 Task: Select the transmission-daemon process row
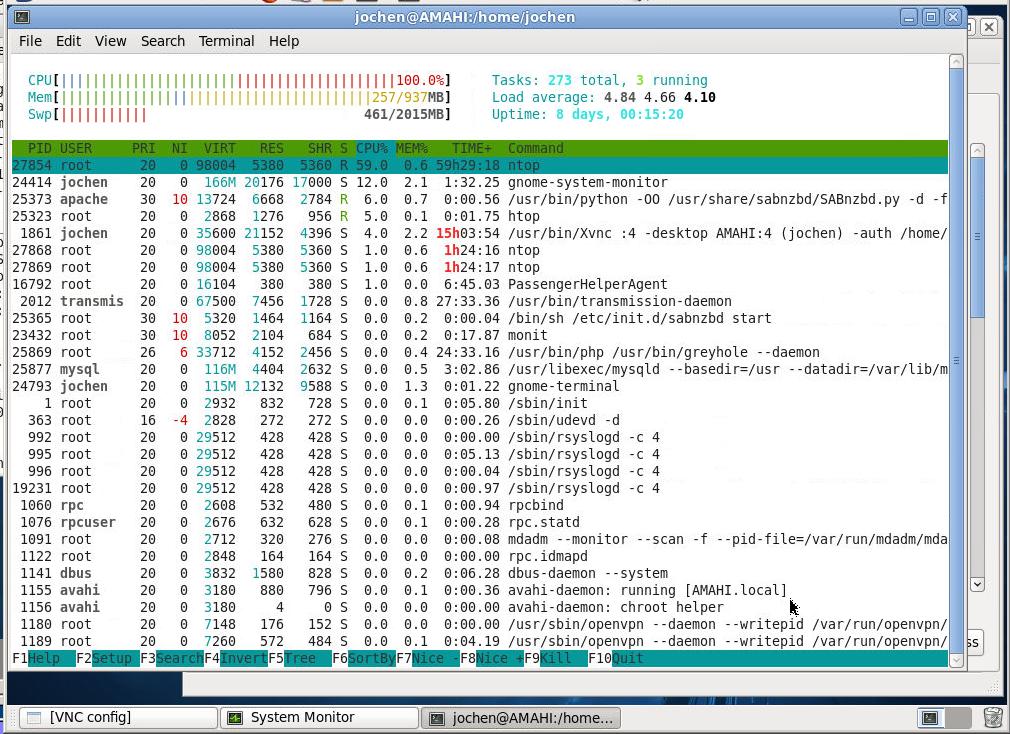click(x=480, y=301)
